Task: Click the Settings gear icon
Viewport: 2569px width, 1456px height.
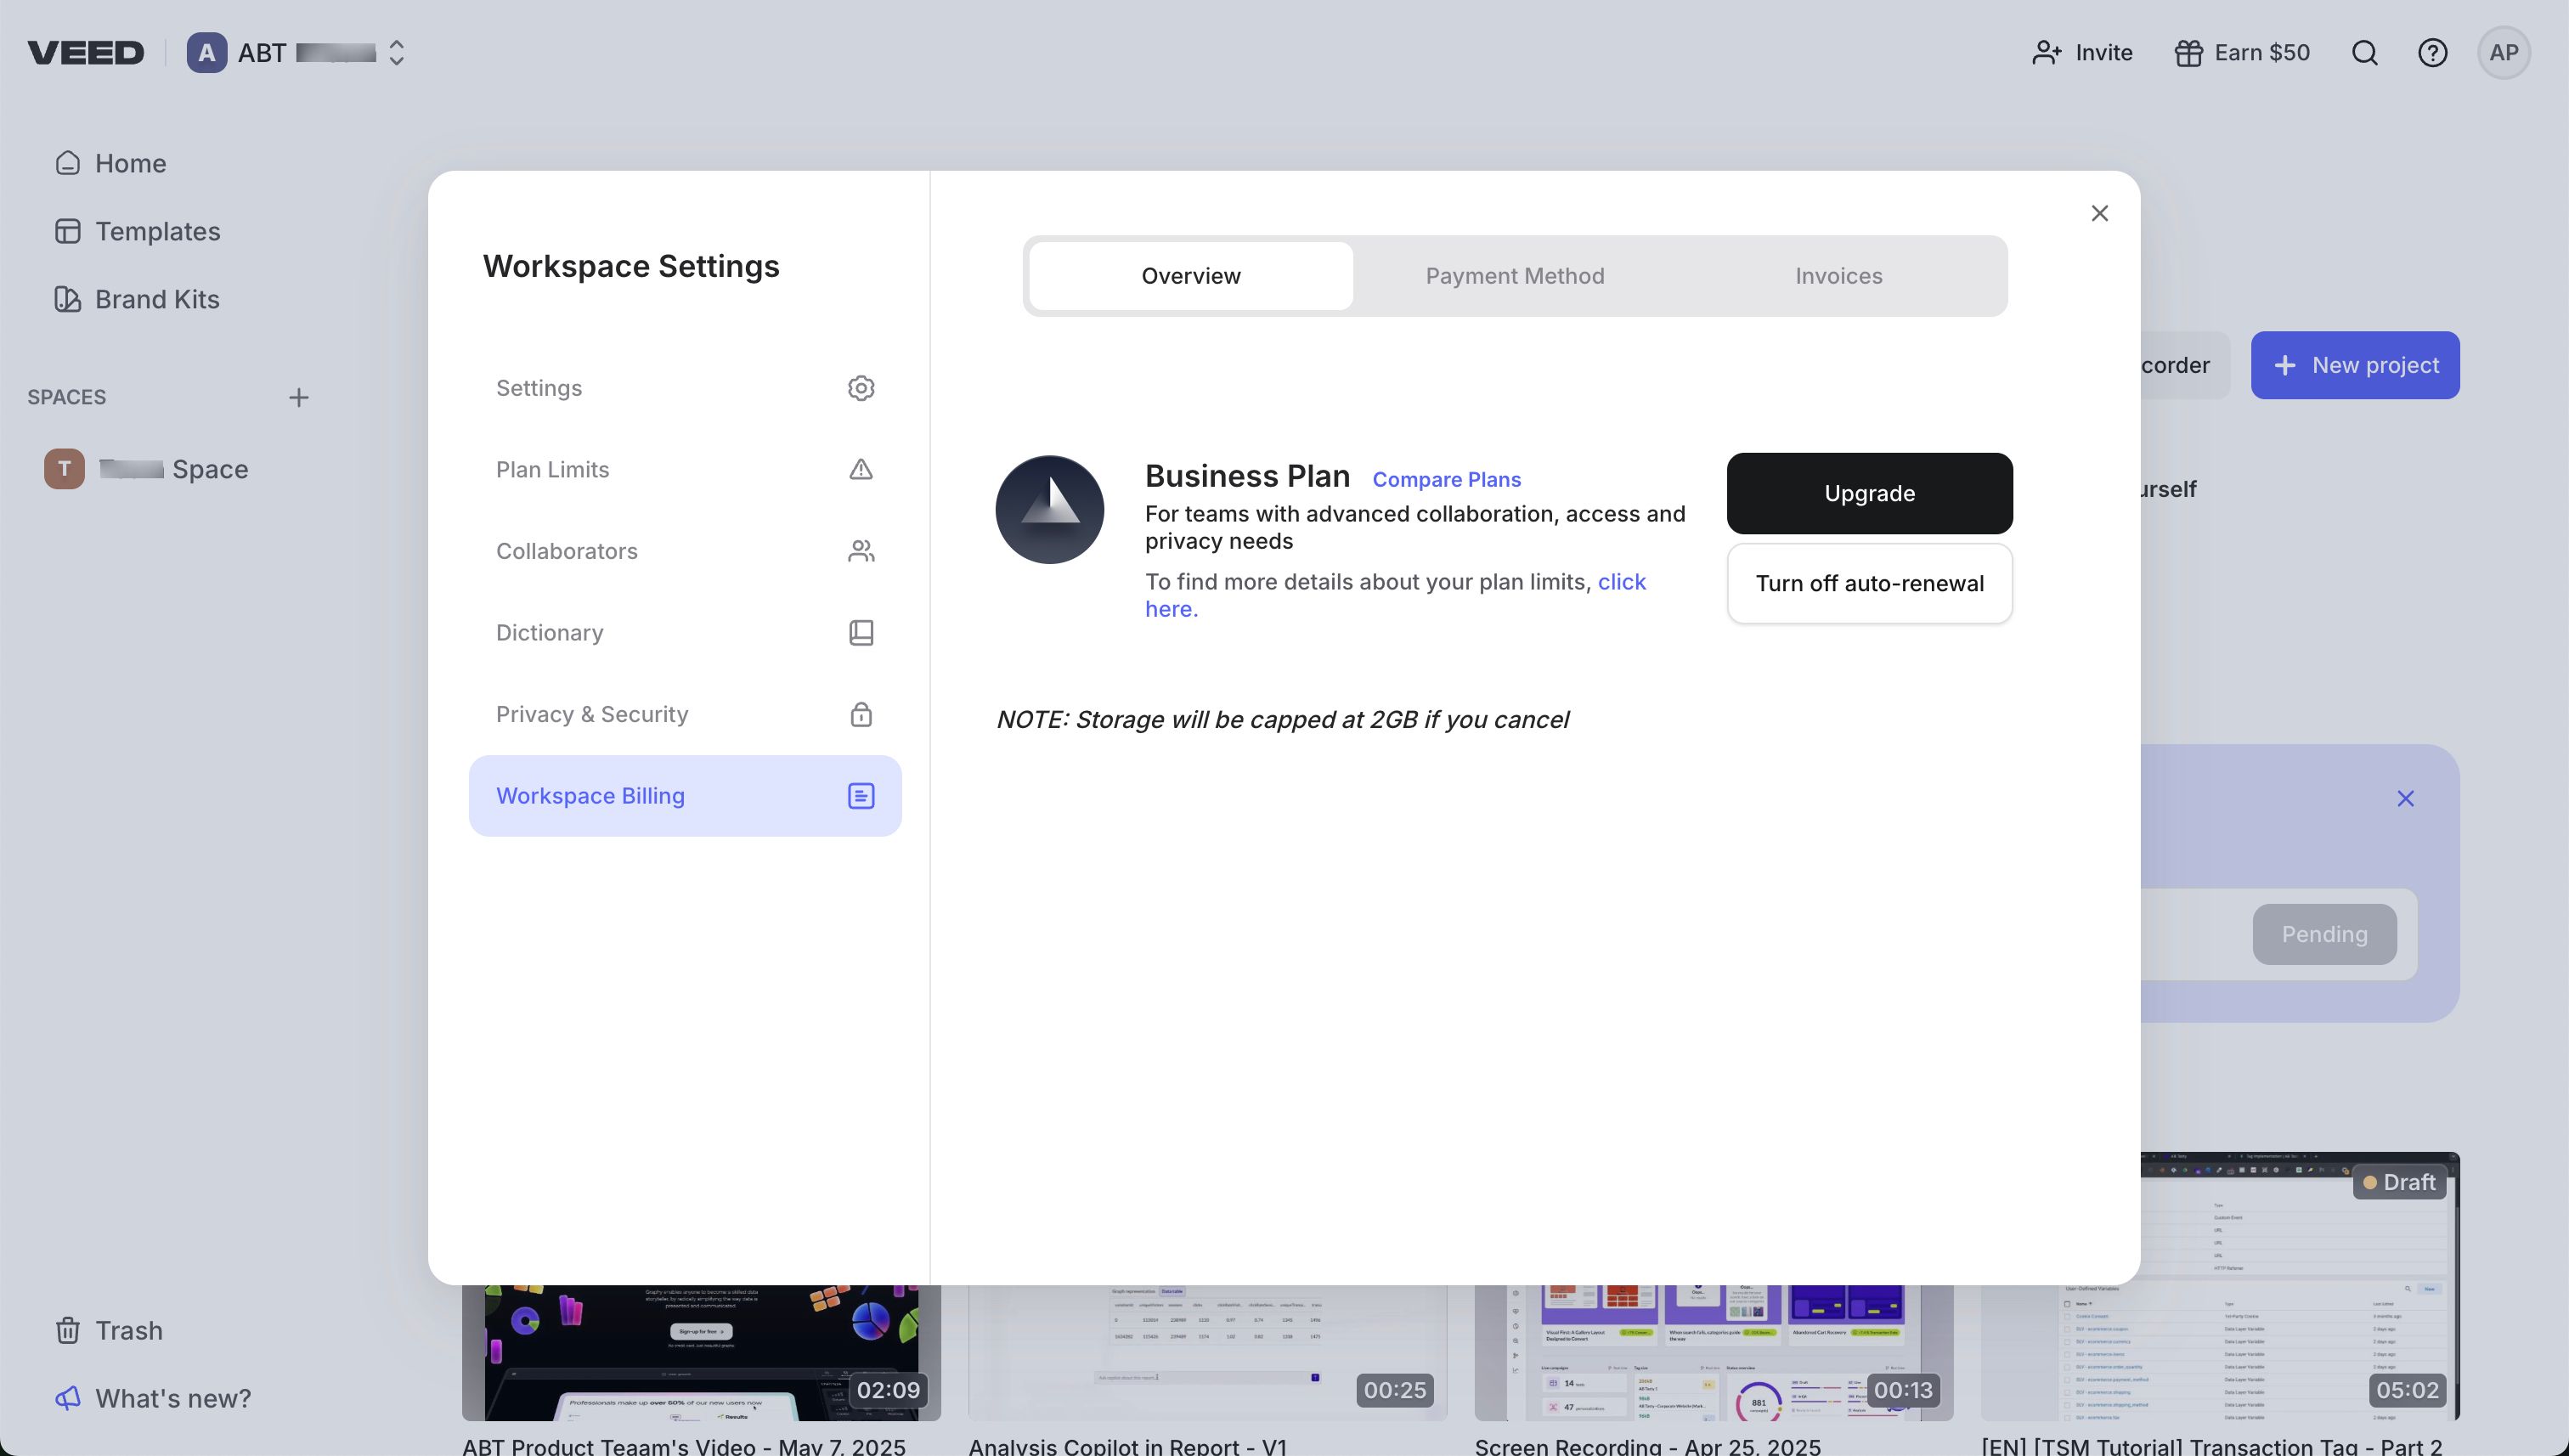Action: (861, 388)
